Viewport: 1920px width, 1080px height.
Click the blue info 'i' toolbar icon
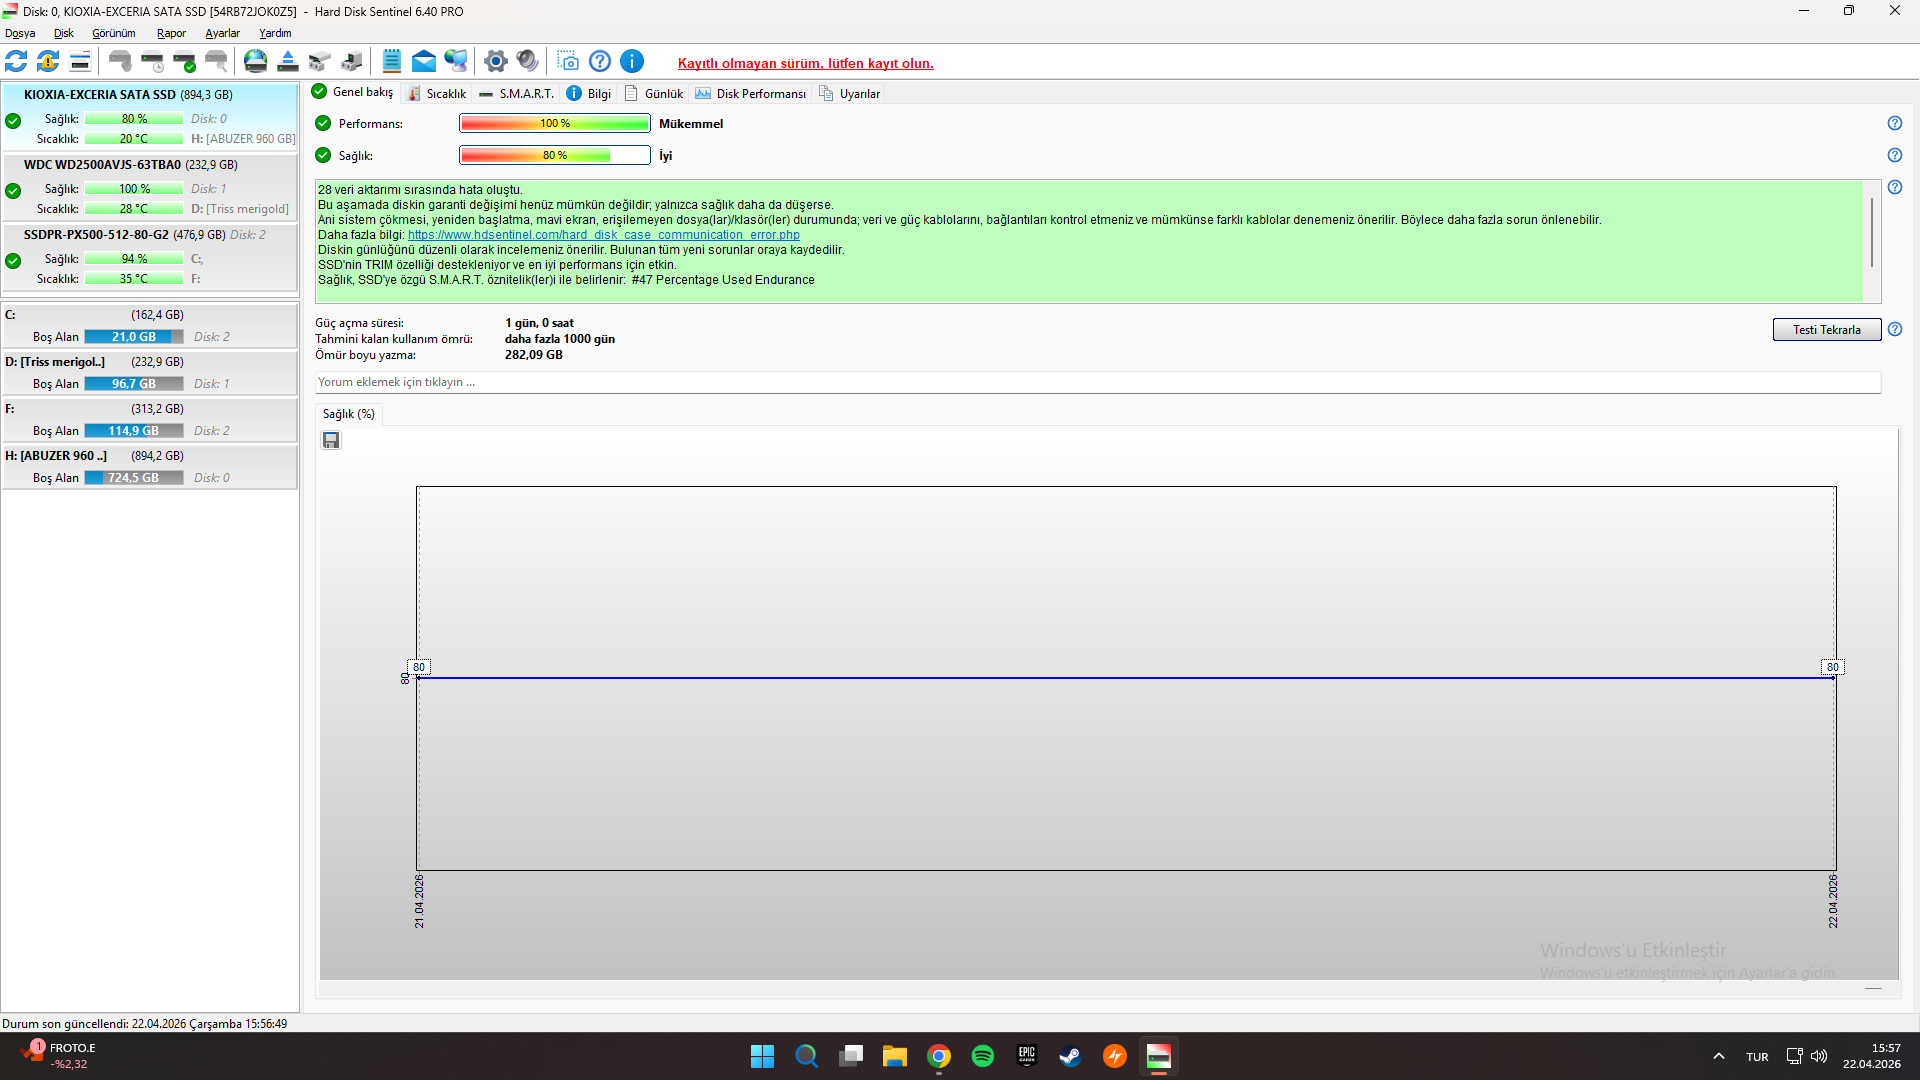(632, 62)
